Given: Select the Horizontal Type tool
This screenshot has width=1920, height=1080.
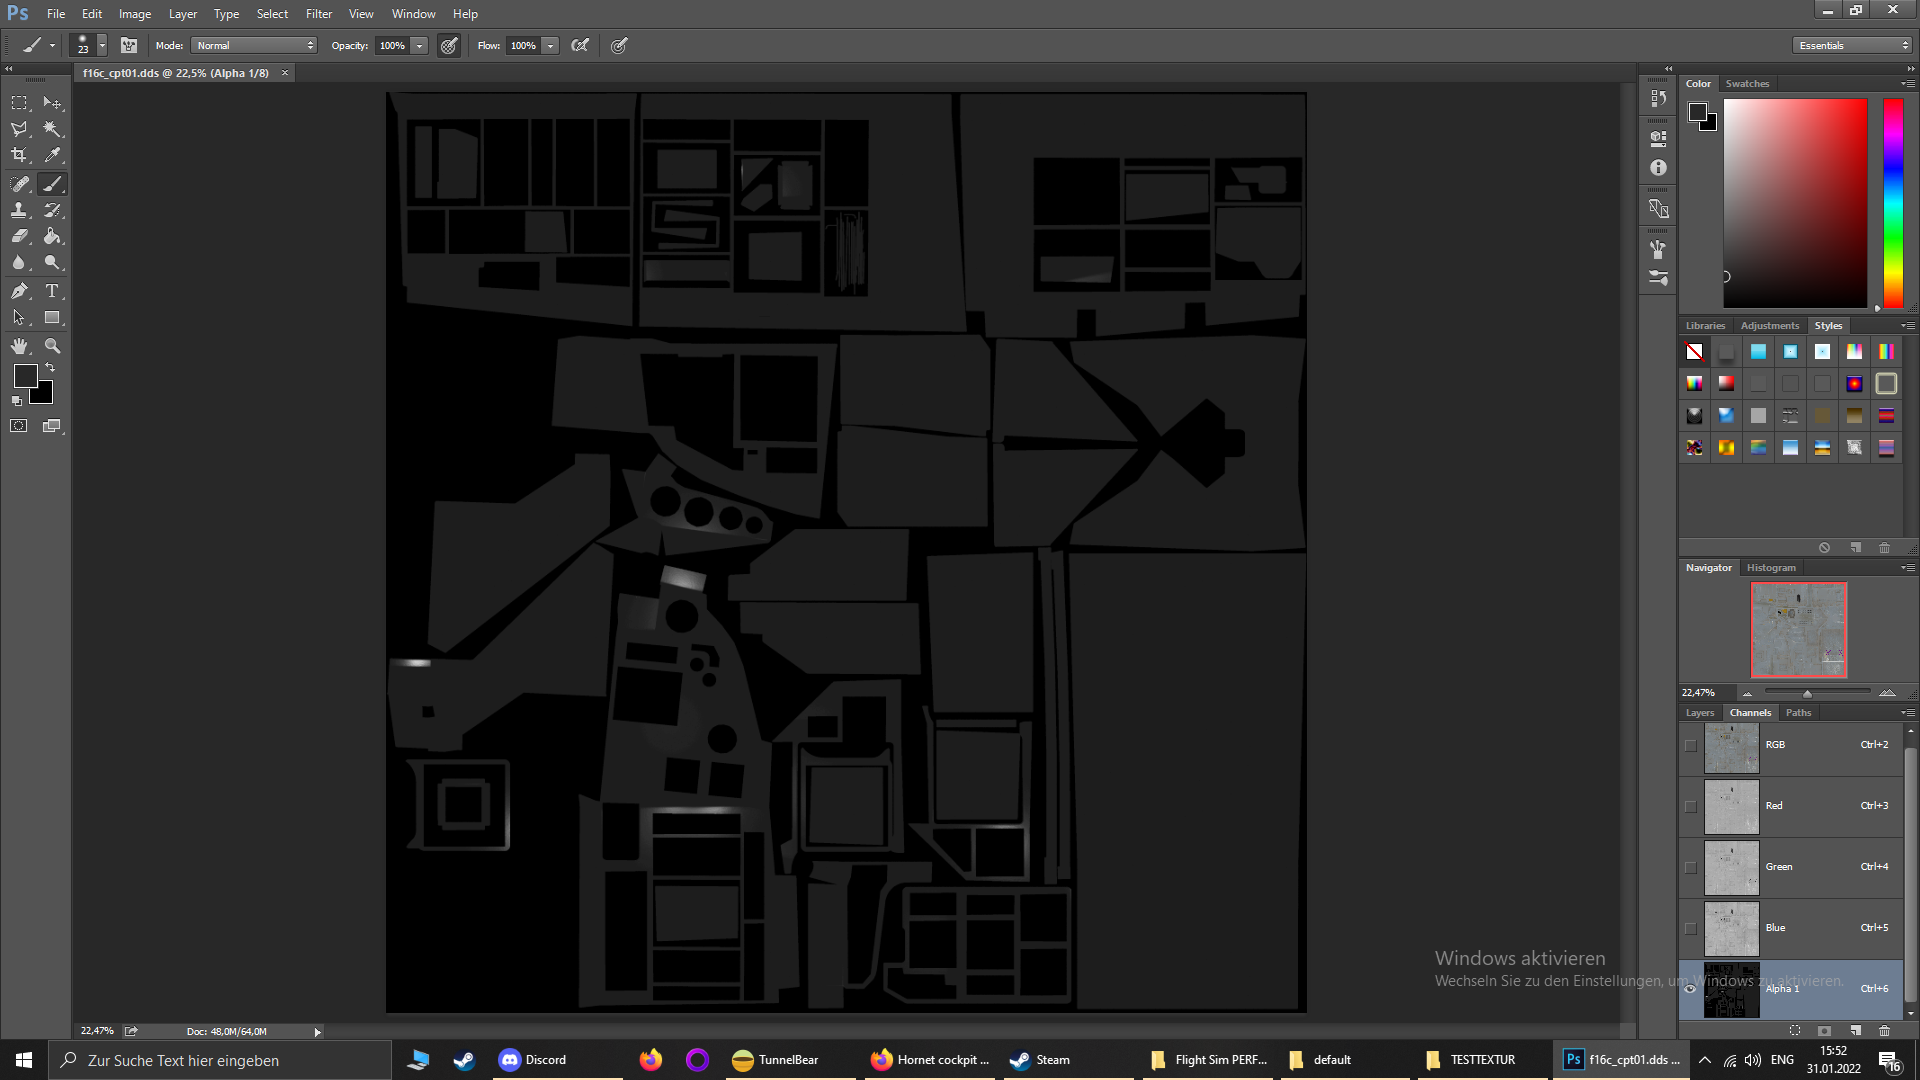Looking at the screenshot, I should [x=52, y=291].
